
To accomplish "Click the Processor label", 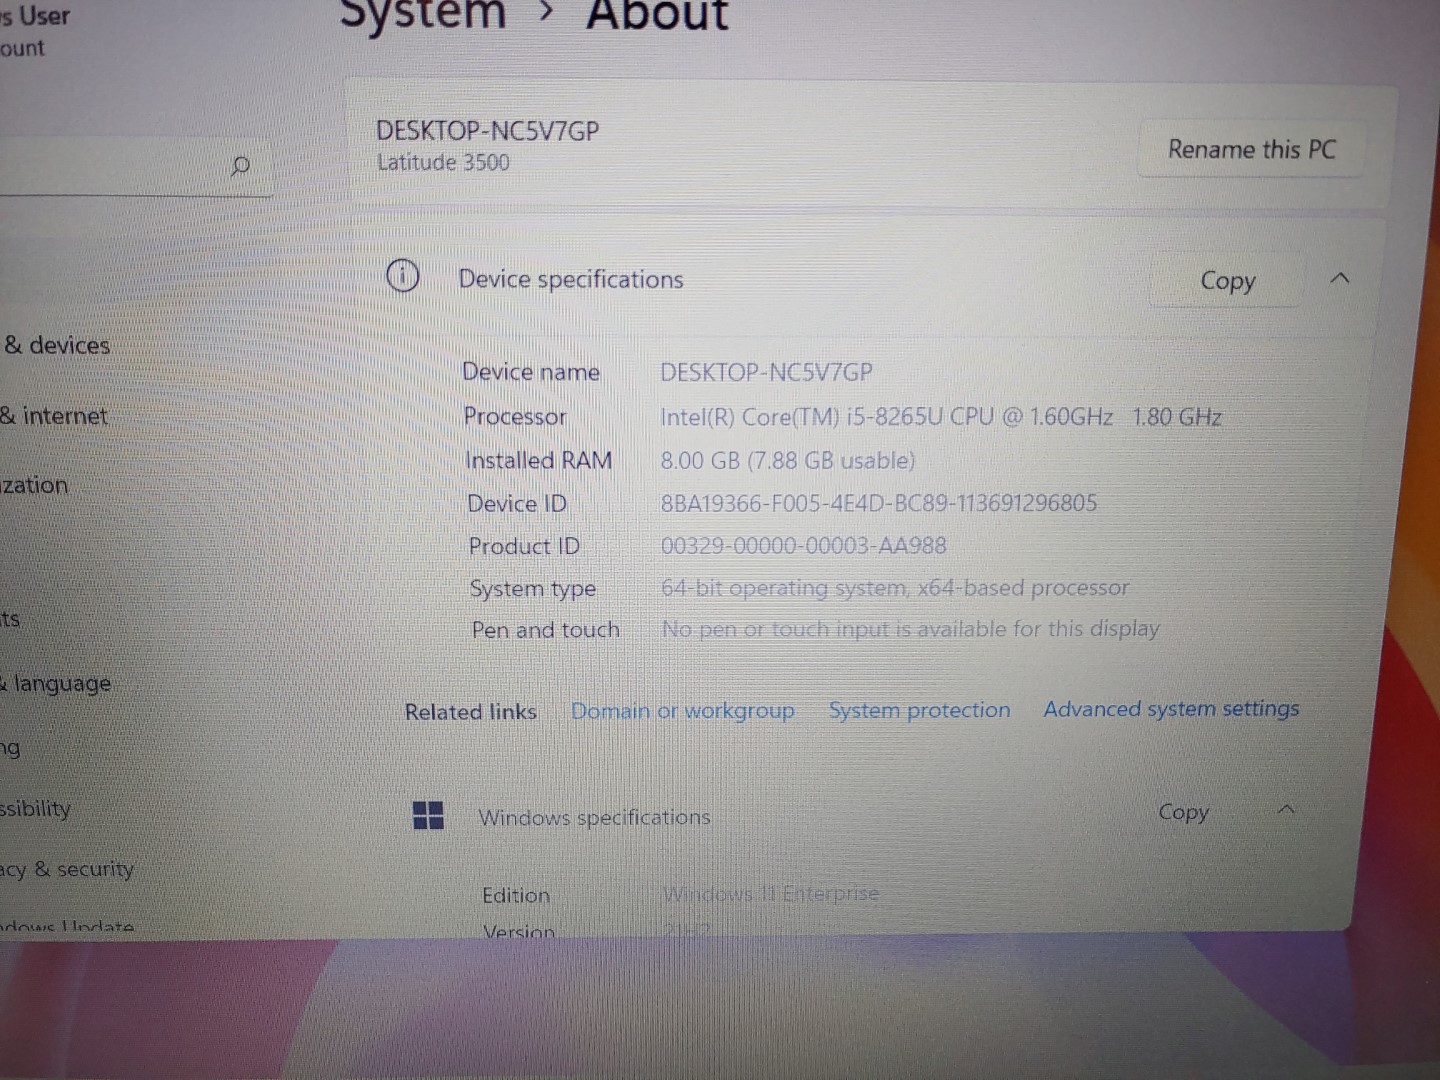I will click(x=515, y=416).
